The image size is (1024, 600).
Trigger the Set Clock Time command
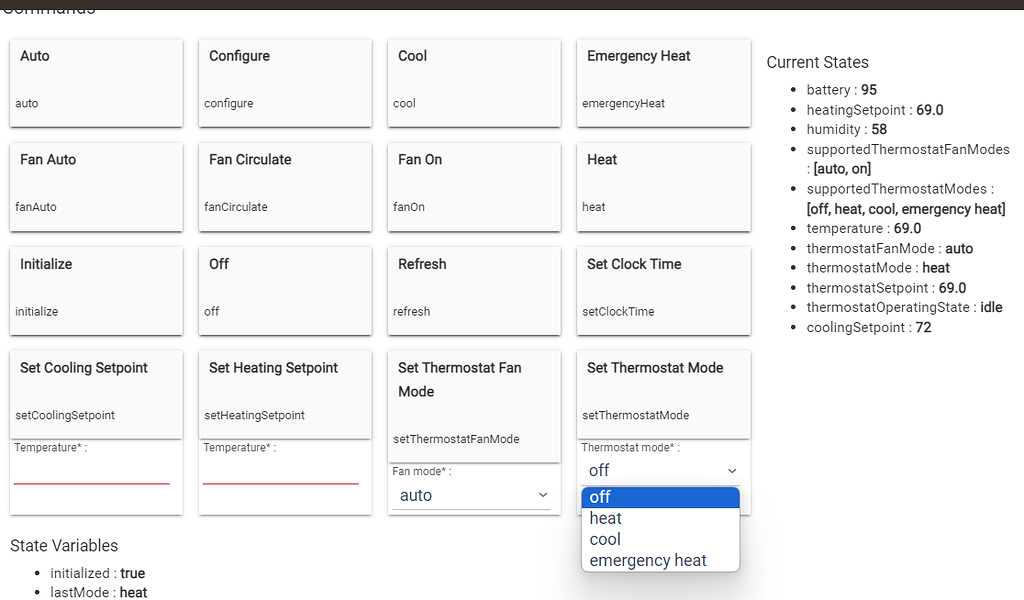pyautogui.click(x=662, y=291)
